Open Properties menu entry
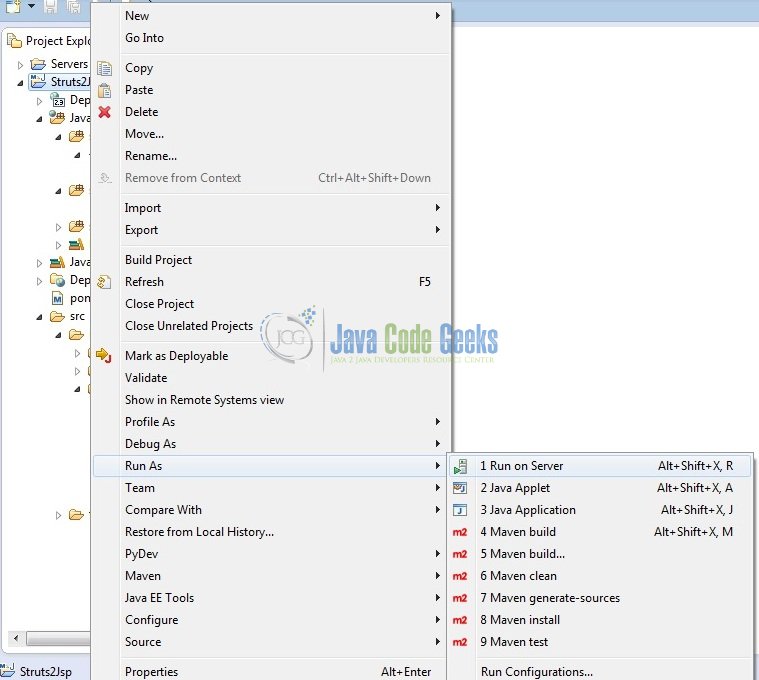This screenshot has height=680, width=759. click(270, 672)
